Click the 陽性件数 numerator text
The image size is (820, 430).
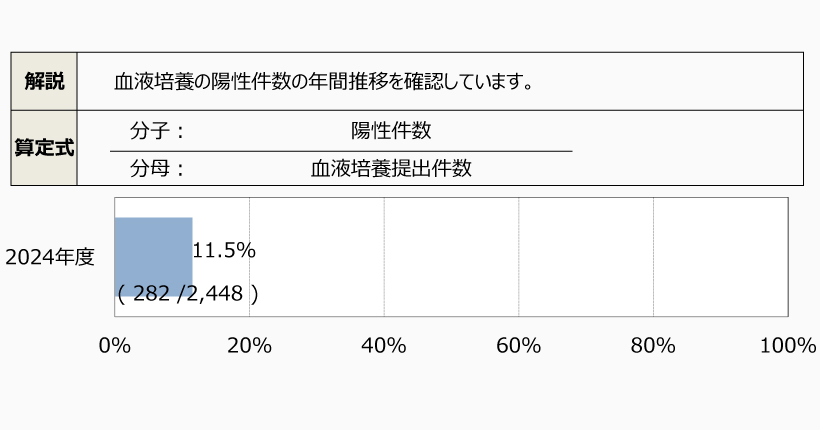click(391, 131)
